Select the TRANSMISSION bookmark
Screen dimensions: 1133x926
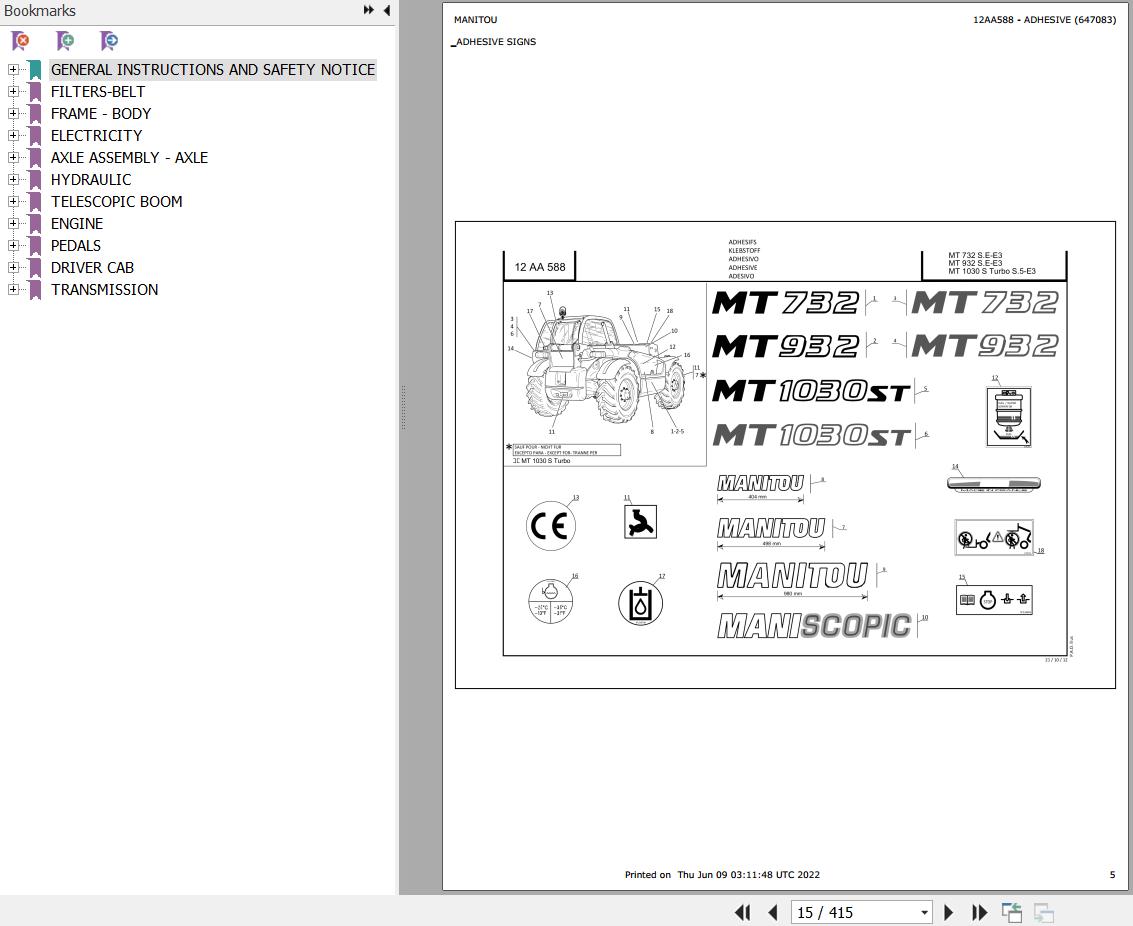coord(104,290)
